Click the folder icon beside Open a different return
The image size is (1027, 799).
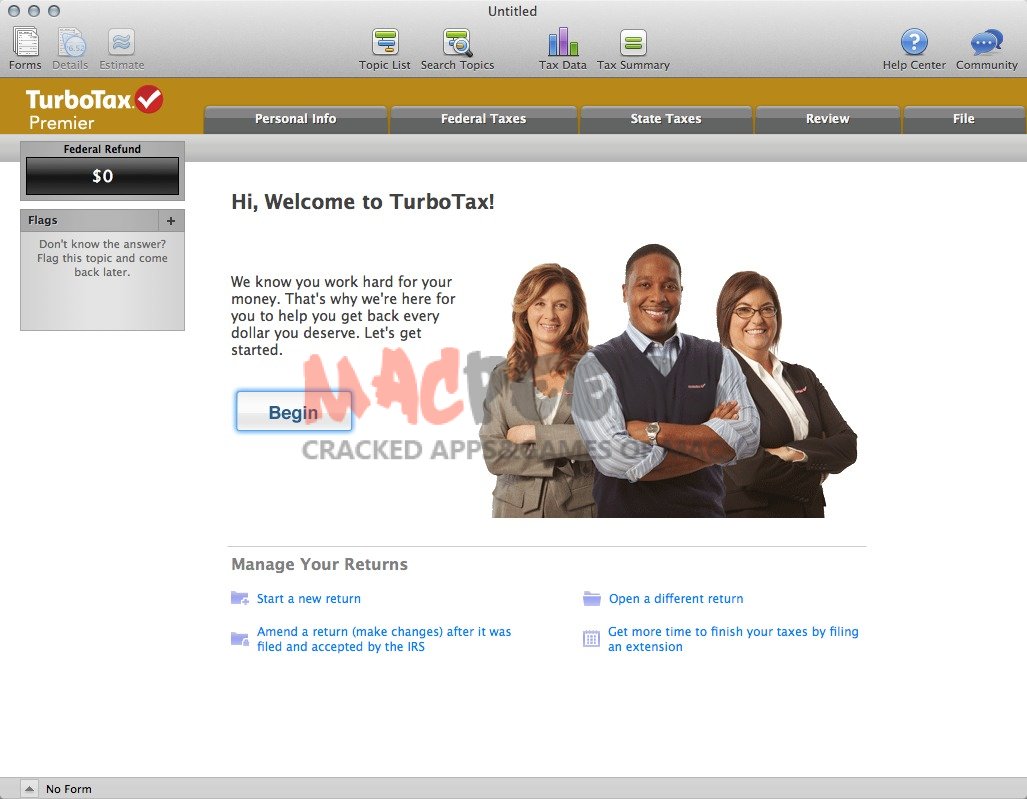pos(591,598)
